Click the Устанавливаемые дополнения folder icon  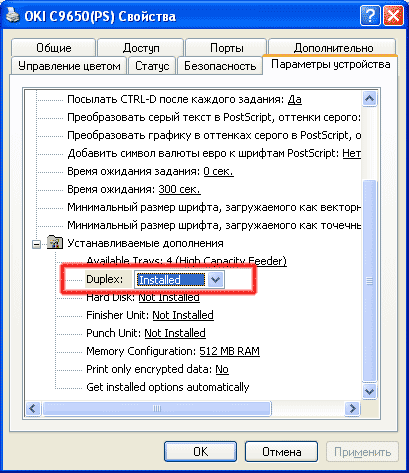55,242
